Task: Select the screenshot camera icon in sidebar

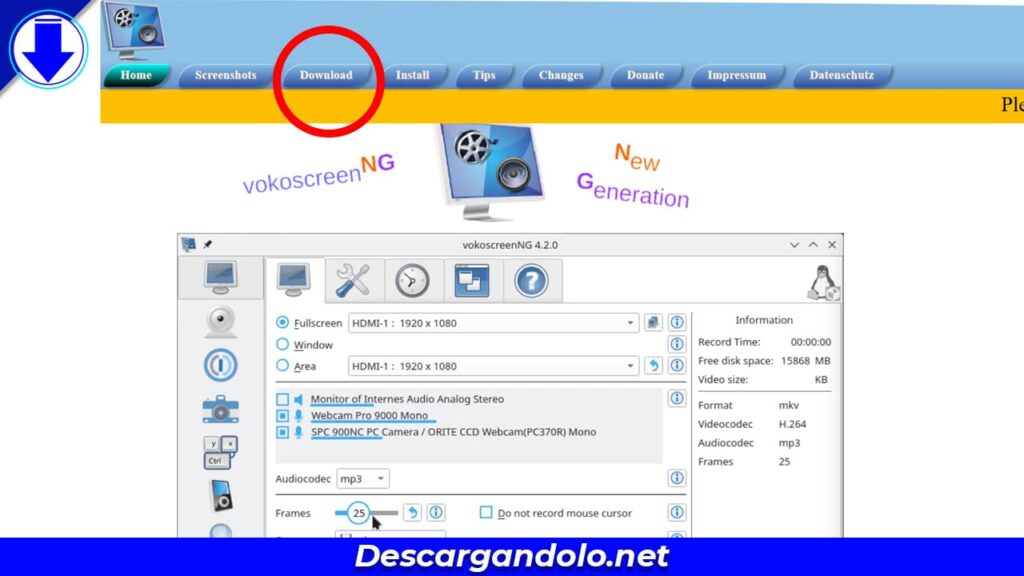Action: coord(221,408)
